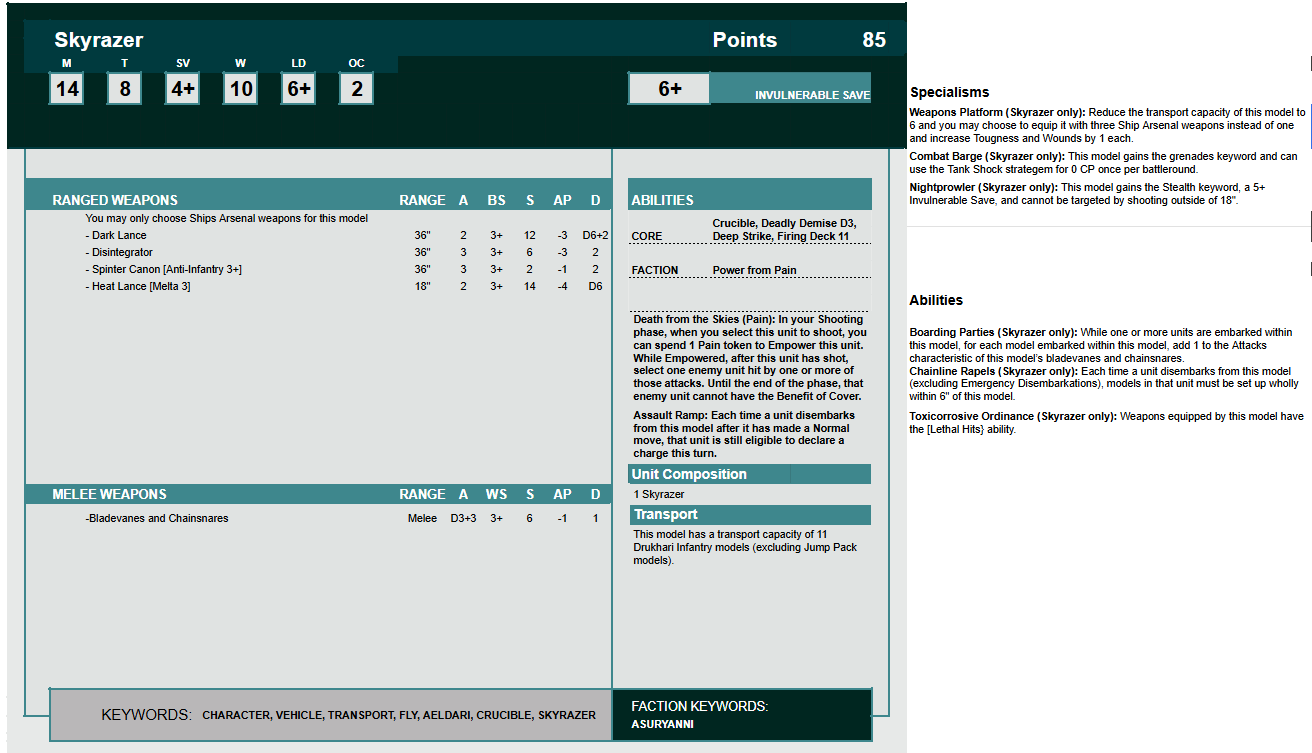This screenshot has height=753, width=1312.
Task: Select the Points value 85
Action: pyautogui.click(x=874, y=40)
